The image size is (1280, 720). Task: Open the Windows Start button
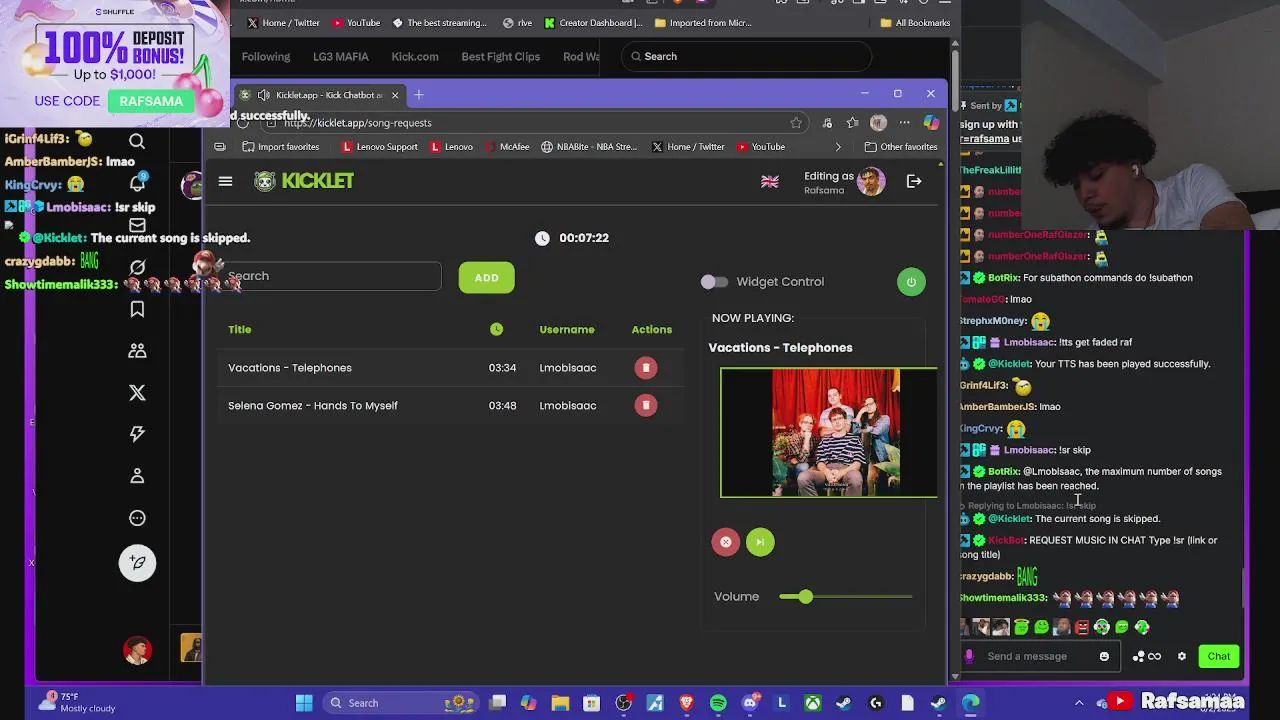click(x=304, y=703)
